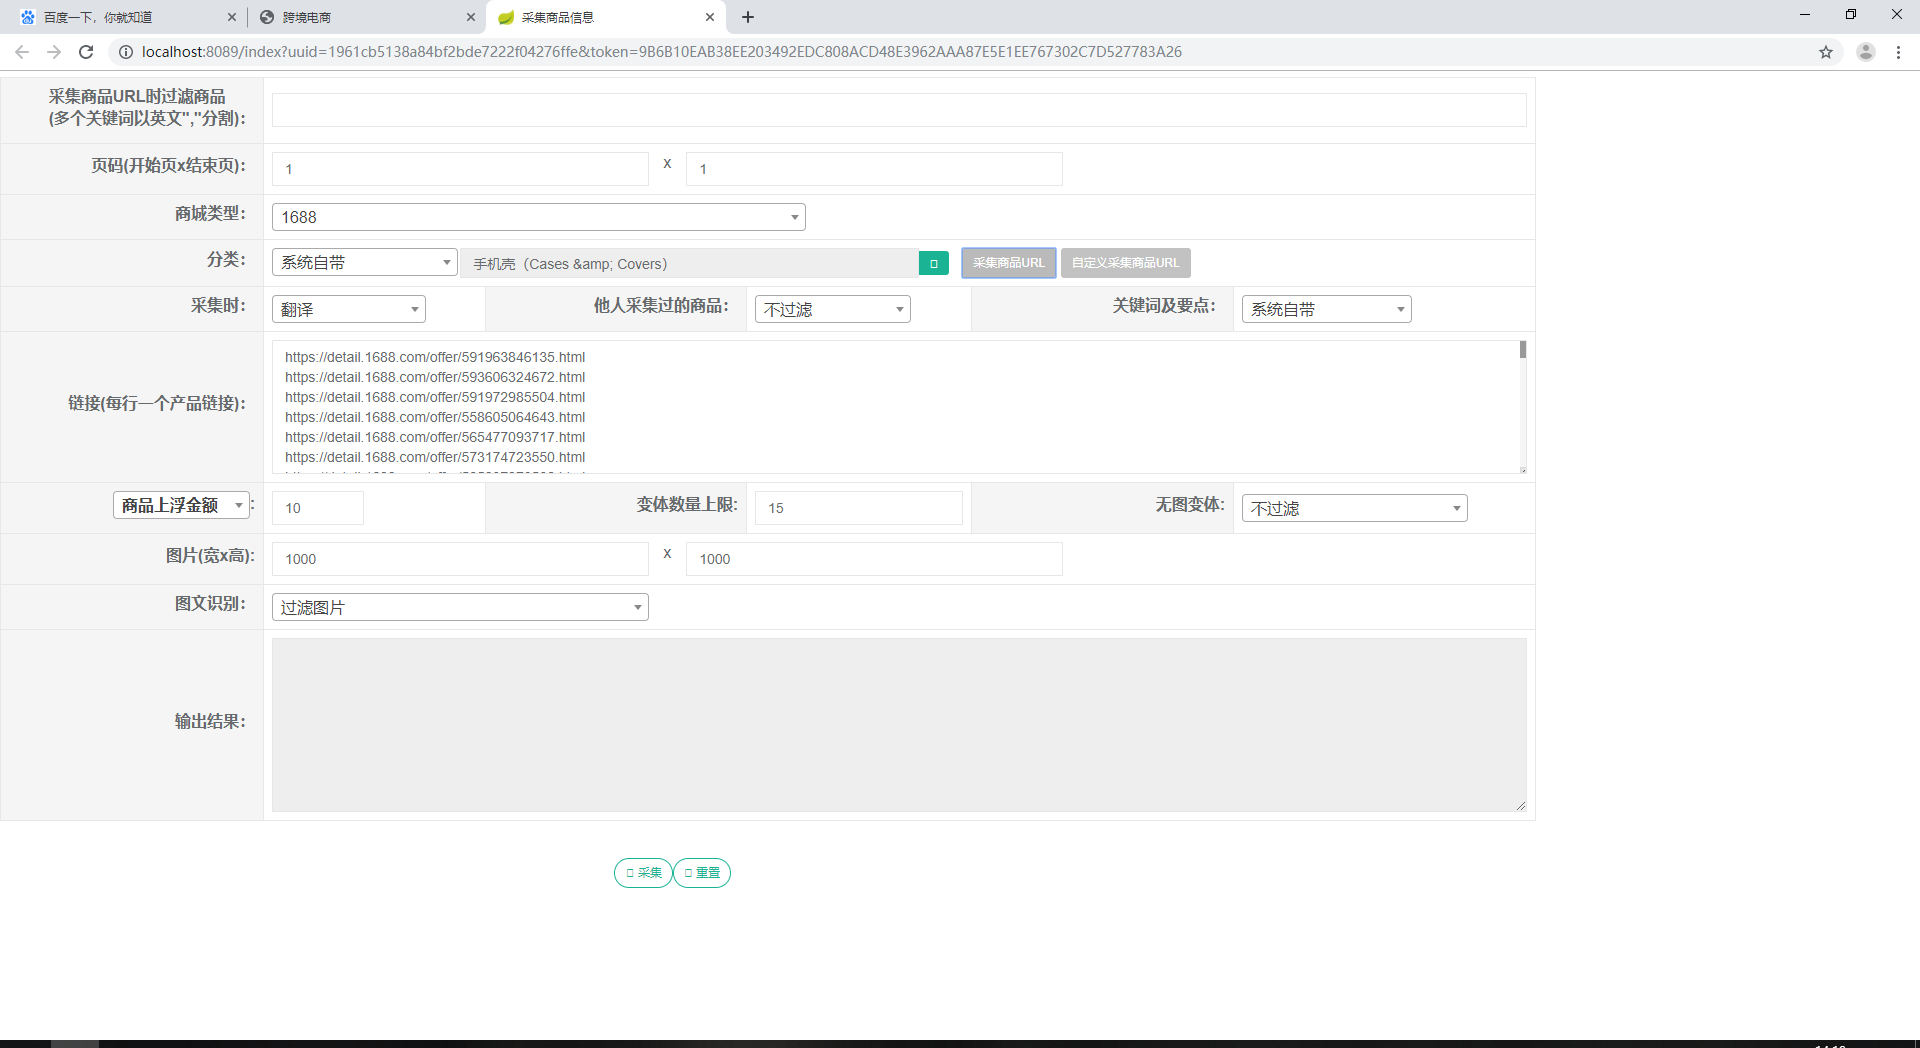Viewport: 1920px width, 1048px height.
Task: Close the 百度一下 tab
Action: [x=232, y=17]
